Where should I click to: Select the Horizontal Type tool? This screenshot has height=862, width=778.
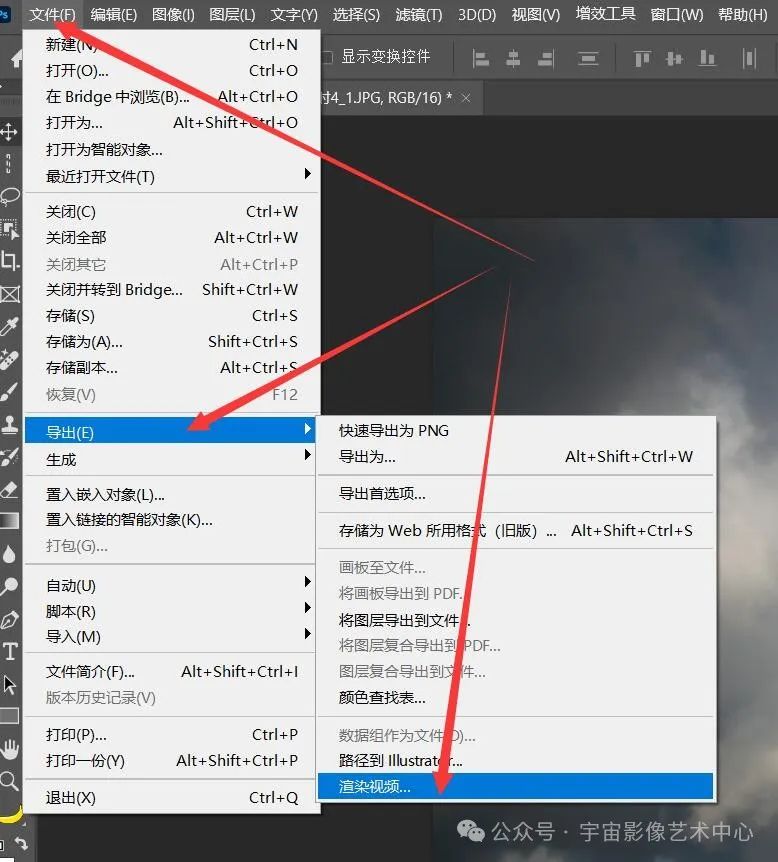[x=10, y=652]
